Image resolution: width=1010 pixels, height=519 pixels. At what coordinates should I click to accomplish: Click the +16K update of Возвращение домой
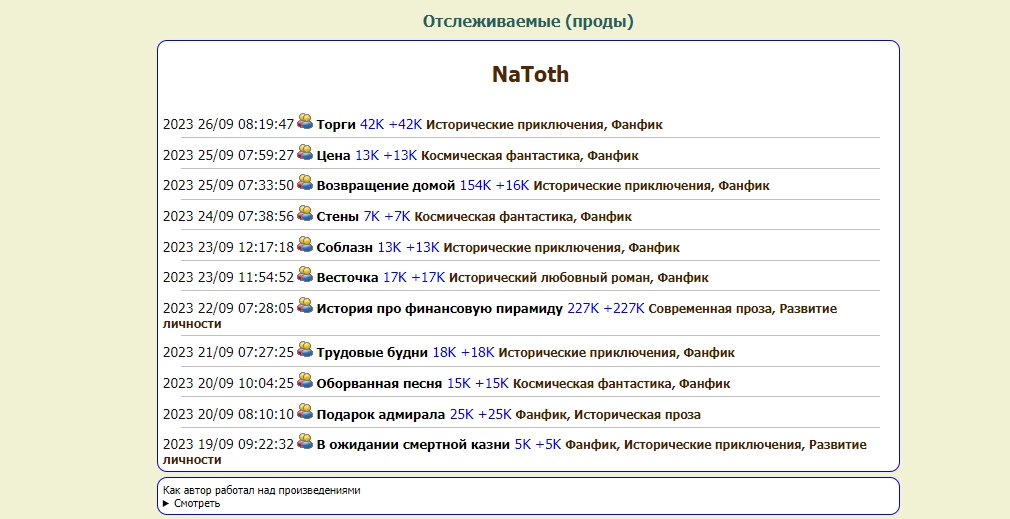[512, 185]
